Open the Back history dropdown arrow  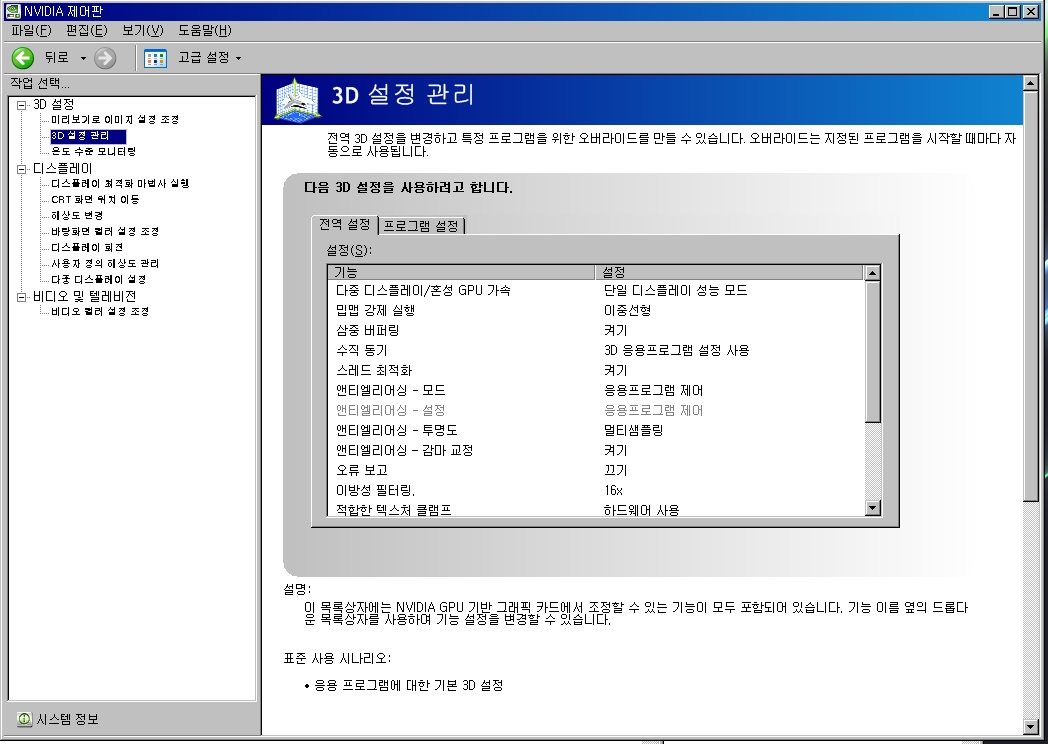83,58
